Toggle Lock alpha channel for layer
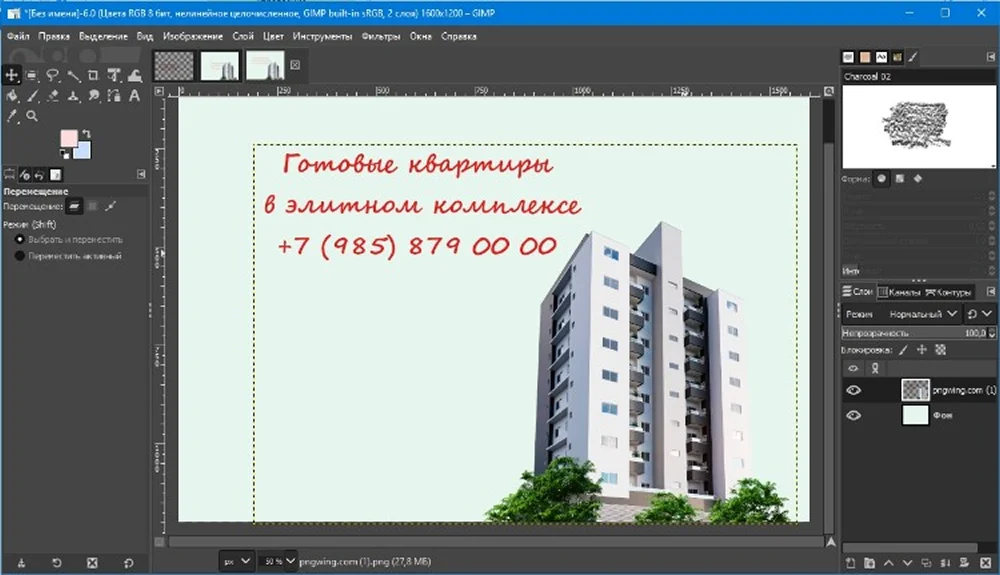This screenshot has height=575, width=1000. [940, 350]
